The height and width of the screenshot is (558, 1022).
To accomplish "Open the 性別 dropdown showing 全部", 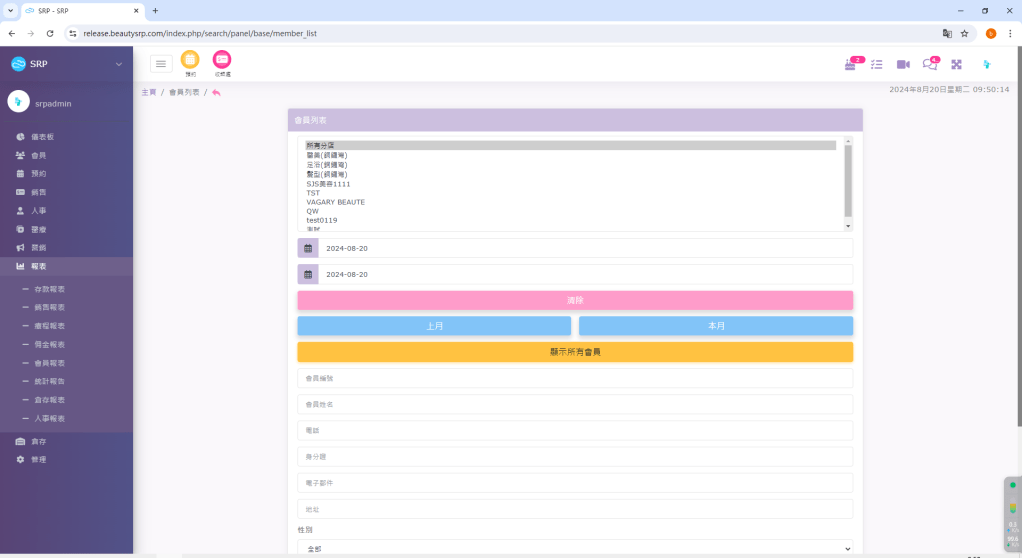I will [x=575, y=548].
